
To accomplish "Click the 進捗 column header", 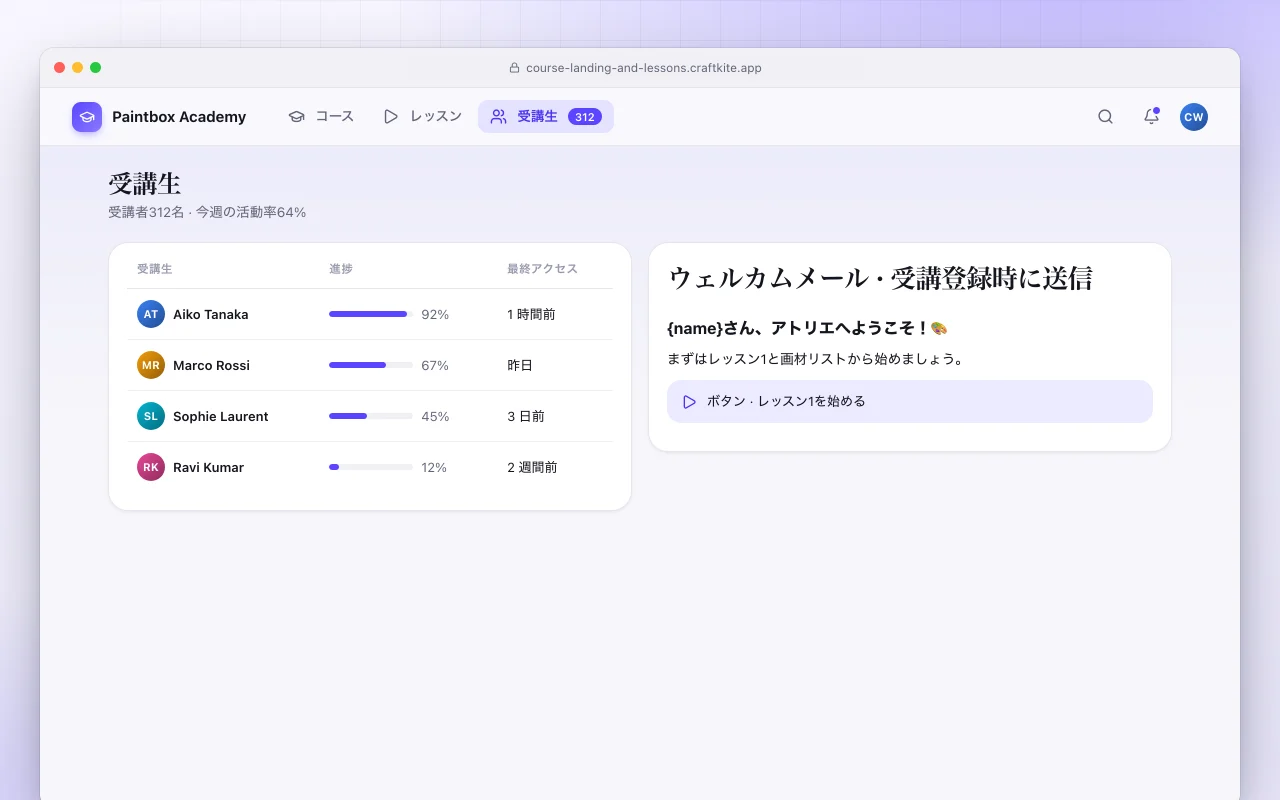I will tap(341, 269).
